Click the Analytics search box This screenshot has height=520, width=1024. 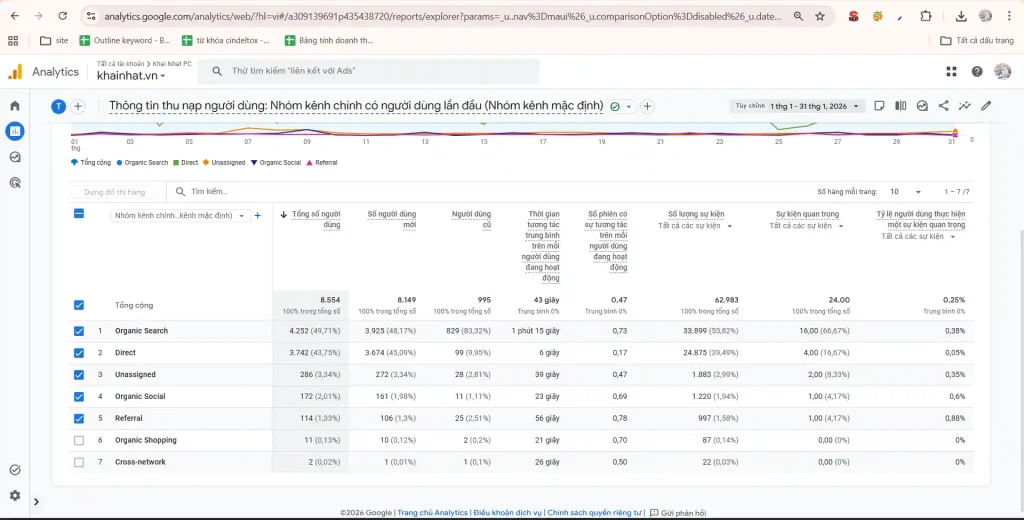click(369, 71)
